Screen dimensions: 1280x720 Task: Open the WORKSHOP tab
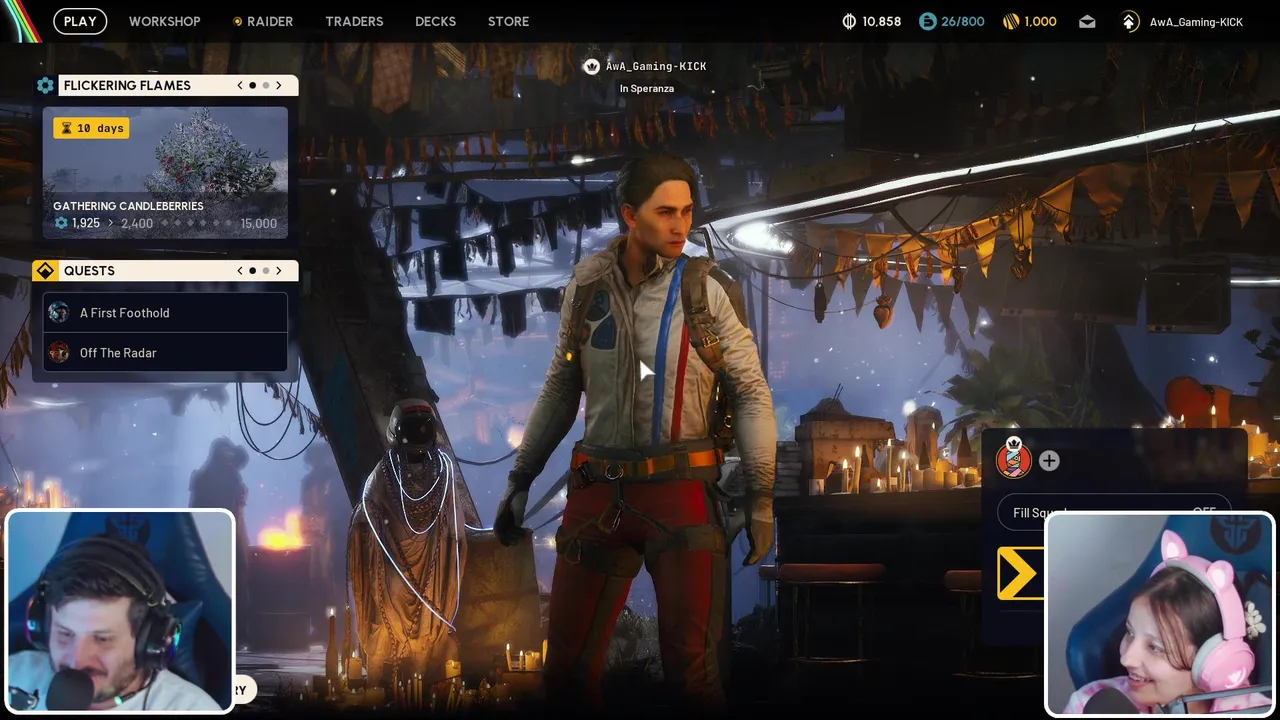tap(165, 21)
